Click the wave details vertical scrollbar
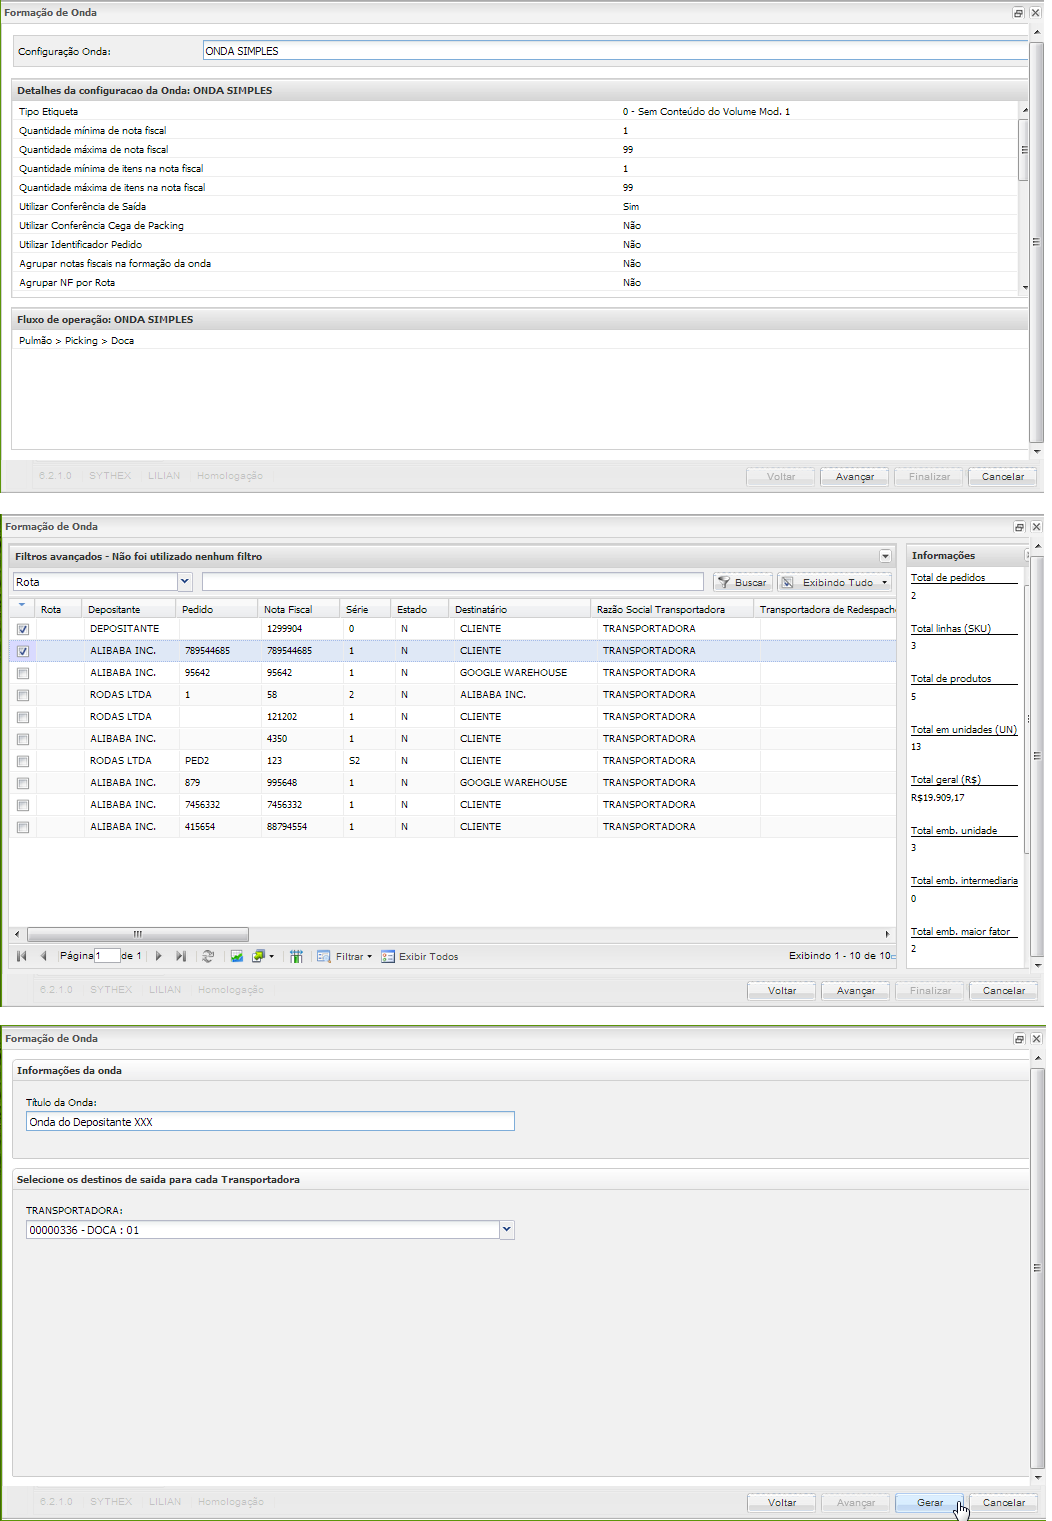The width and height of the screenshot is (1052, 1521). pyautogui.click(x=1024, y=149)
